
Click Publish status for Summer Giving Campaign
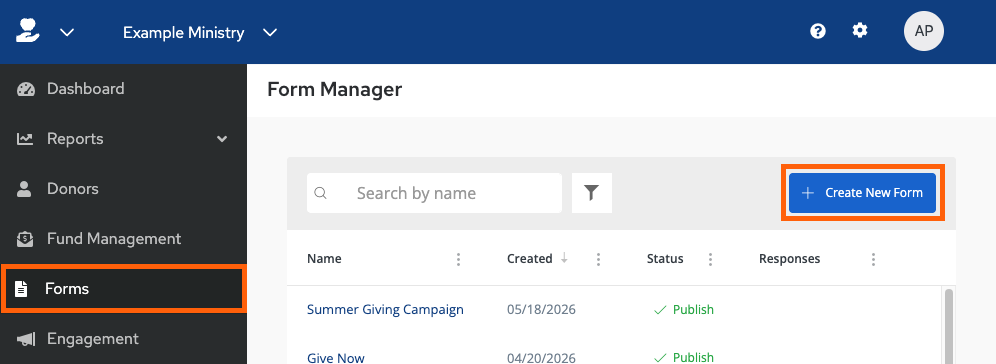click(683, 310)
